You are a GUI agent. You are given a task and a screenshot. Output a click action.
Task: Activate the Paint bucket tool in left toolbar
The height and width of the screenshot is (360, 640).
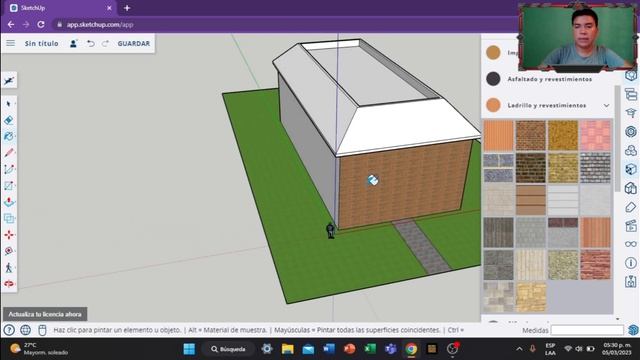click(9, 136)
